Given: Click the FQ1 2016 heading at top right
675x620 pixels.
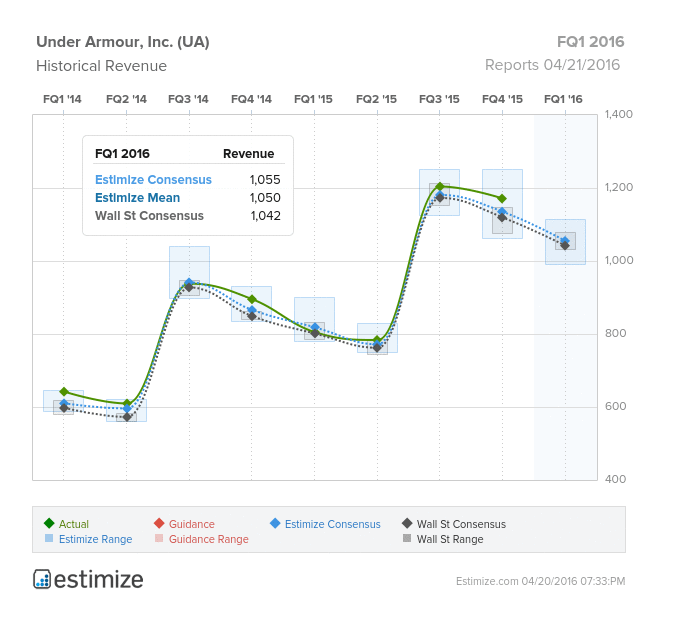Looking at the screenshot, I should click(x=590, y=42).
